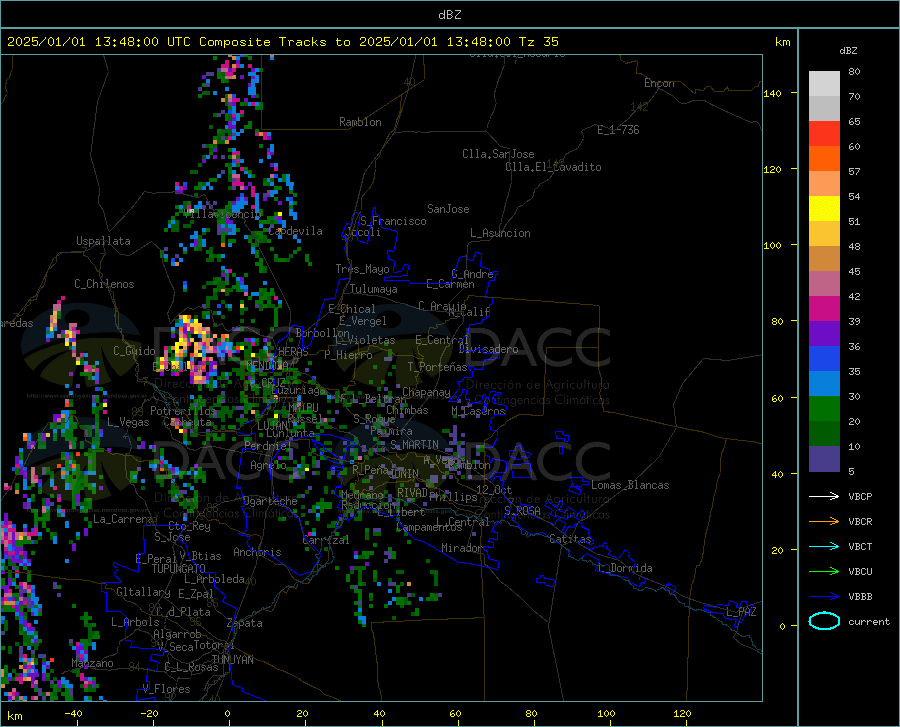900x727 pixels.
Task: Select the yellow 51 dBZ color swatch
Action: point(824,209)
